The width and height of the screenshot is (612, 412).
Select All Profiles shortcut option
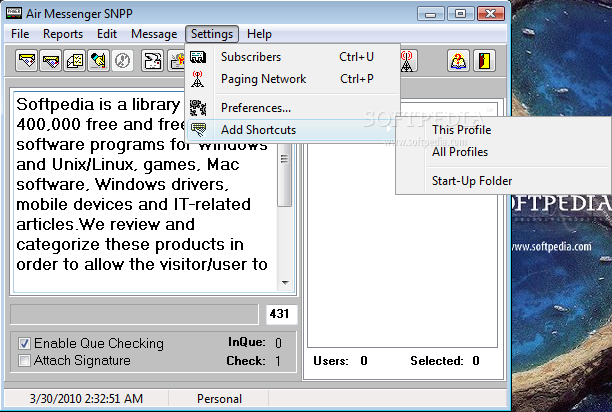click(503, 152)
